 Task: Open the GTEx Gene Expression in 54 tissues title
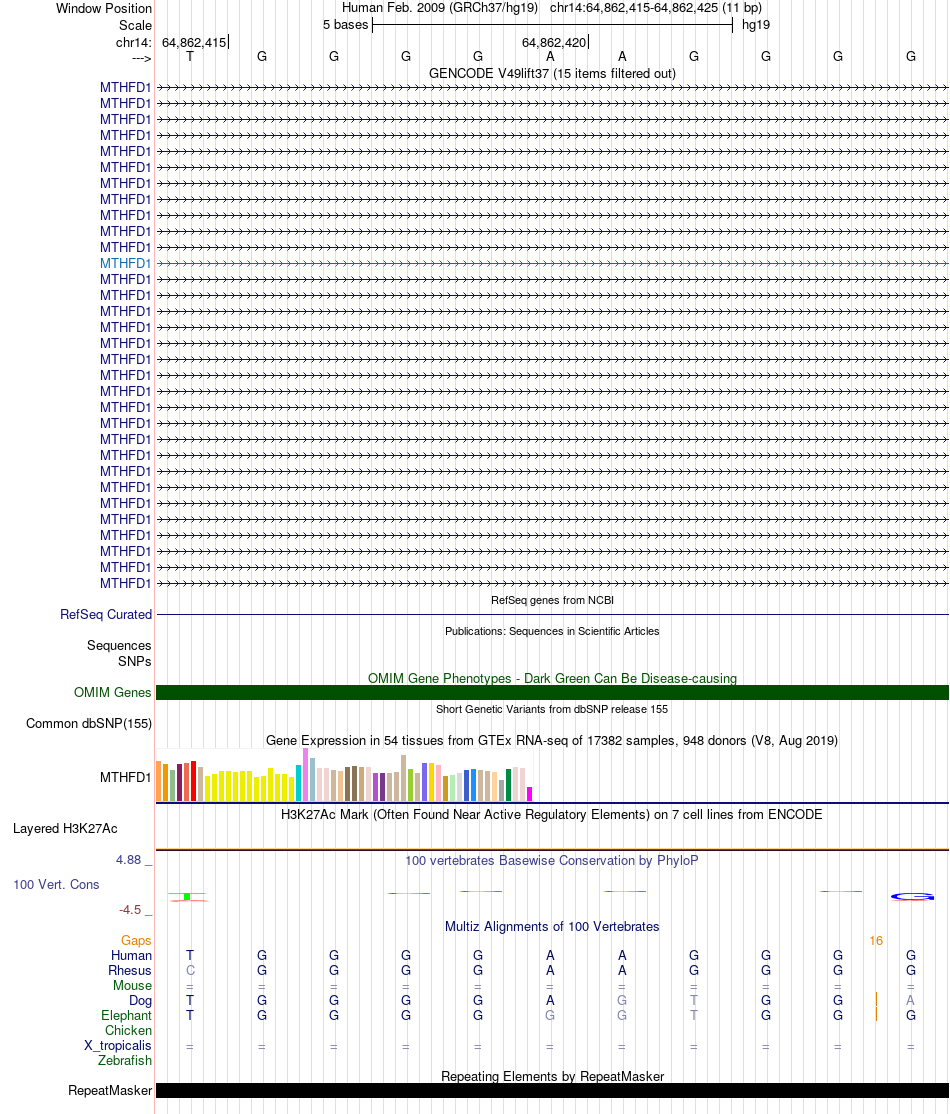click(552, 740)
